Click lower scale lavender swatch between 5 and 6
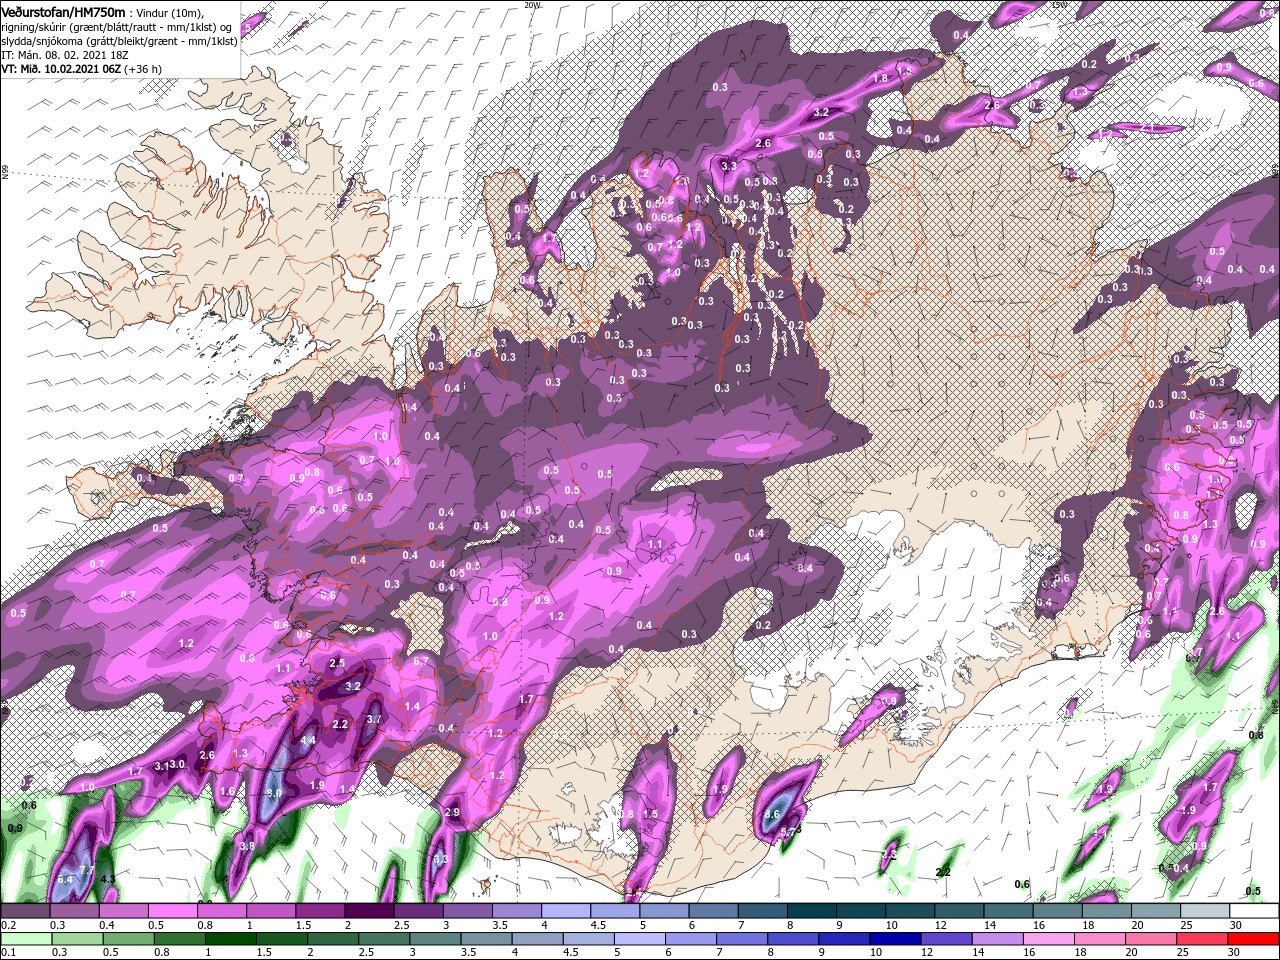Viewport: 1280px width, 960px height. click(641, 940)
